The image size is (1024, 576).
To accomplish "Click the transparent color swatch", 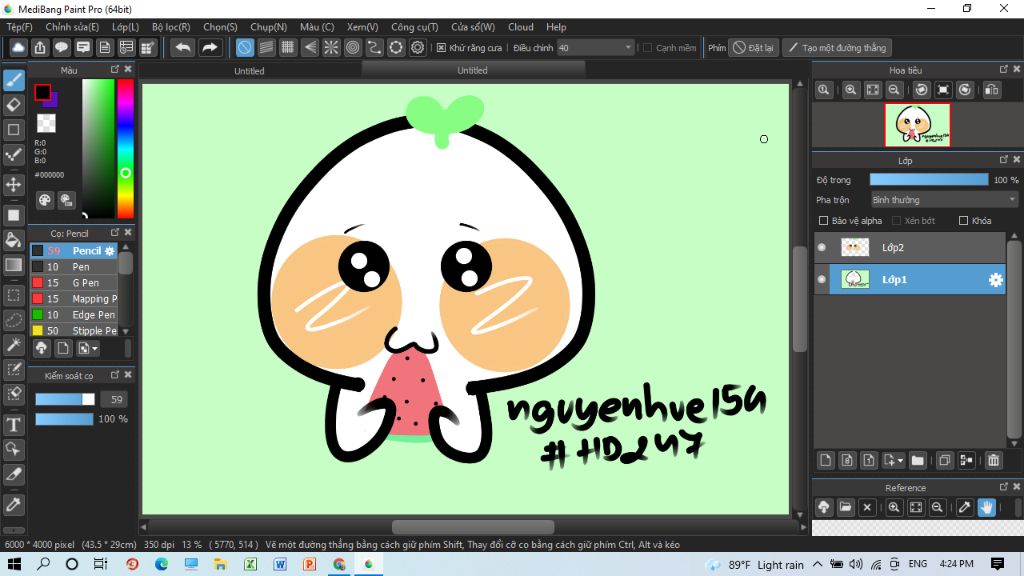I will point(46,123).
